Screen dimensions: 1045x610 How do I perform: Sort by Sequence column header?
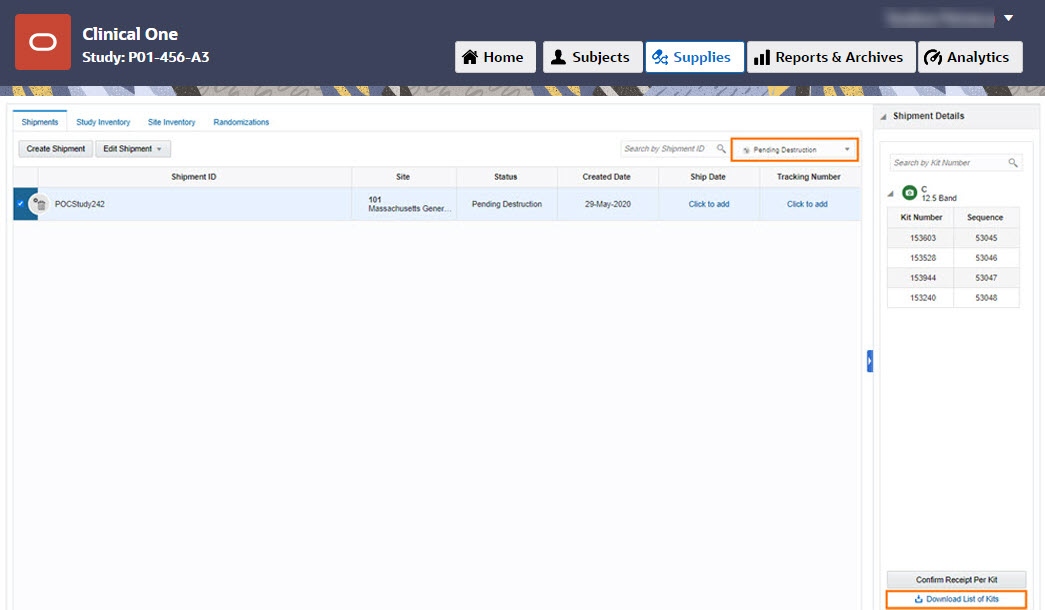pyautogui.click(x=985, y=217)
